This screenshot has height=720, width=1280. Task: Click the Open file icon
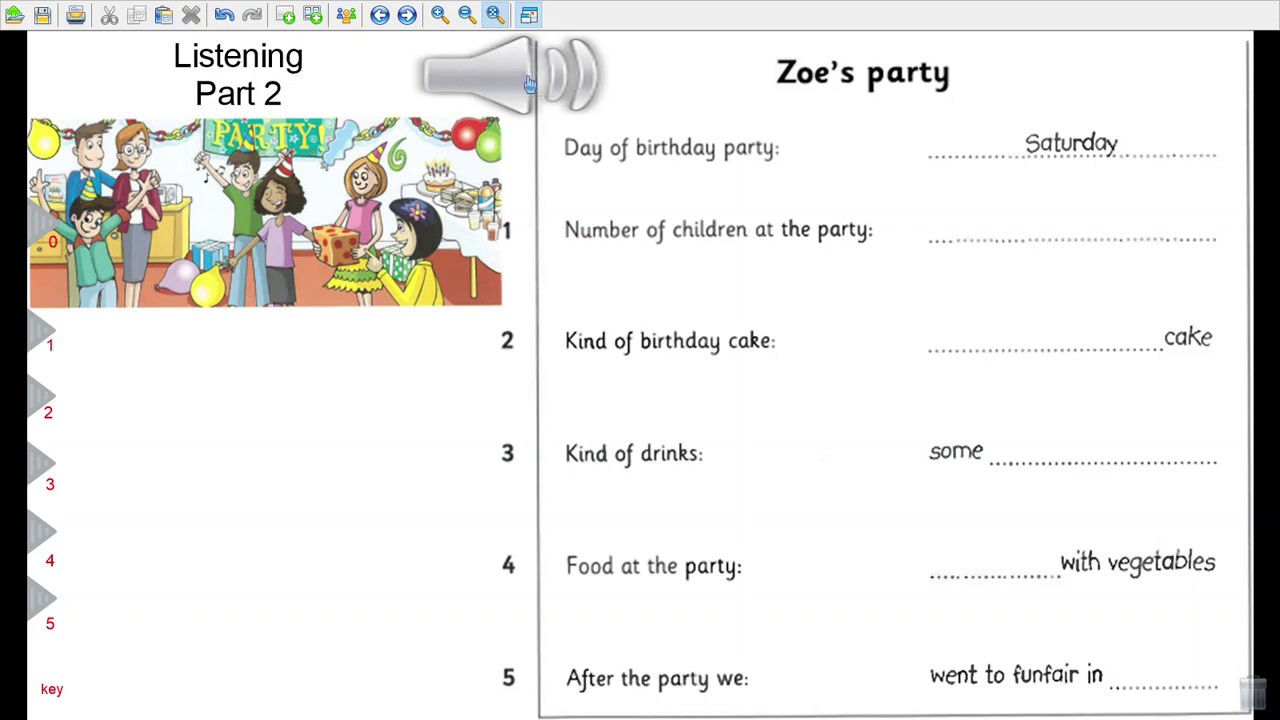(x=15, y=15)
